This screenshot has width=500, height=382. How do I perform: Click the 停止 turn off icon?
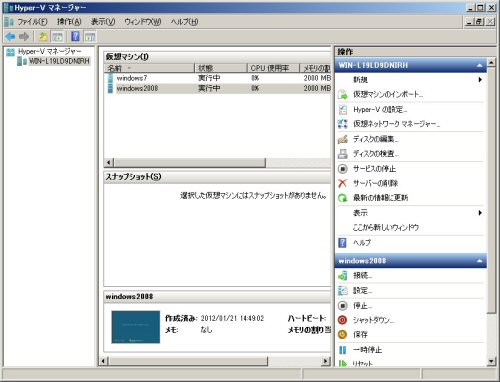point(343,305)
